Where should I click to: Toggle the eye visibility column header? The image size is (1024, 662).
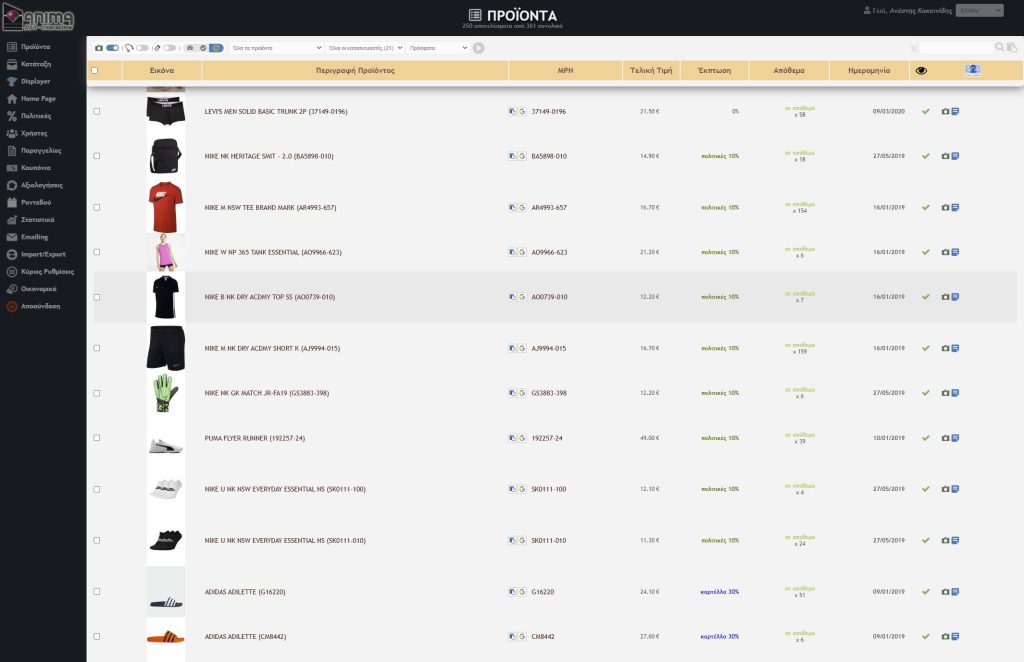[921, 71]
